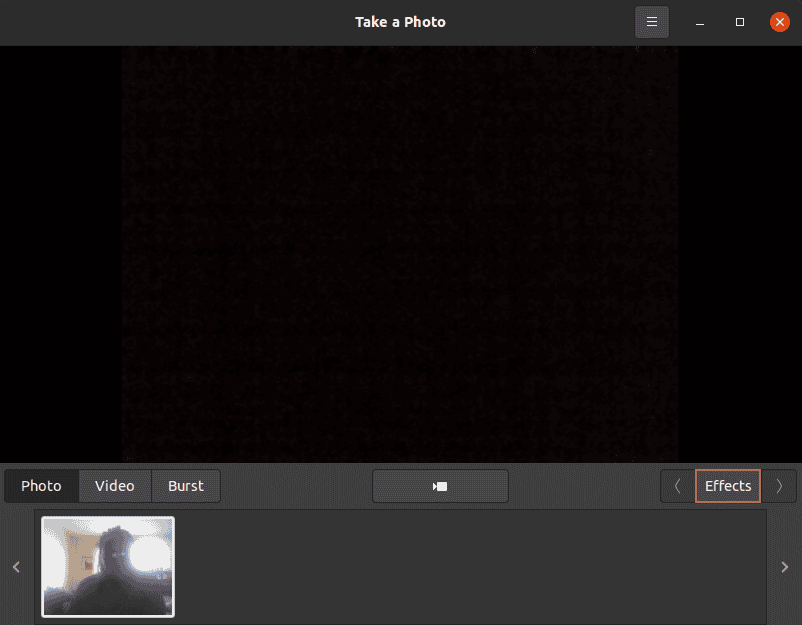Image resolution: width=802 pixels, height=625 pixels.
Task: Switch to Burst mode
Action: click(185, 486)
